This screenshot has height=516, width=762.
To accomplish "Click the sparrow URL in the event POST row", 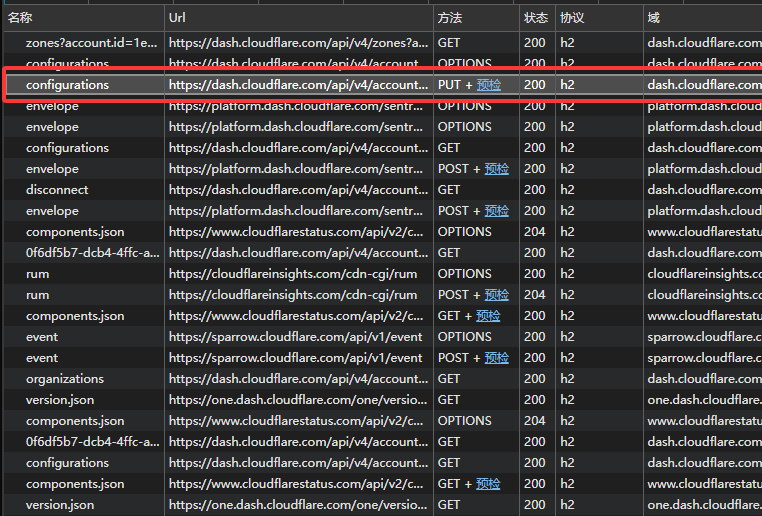I will coord(295,358).
